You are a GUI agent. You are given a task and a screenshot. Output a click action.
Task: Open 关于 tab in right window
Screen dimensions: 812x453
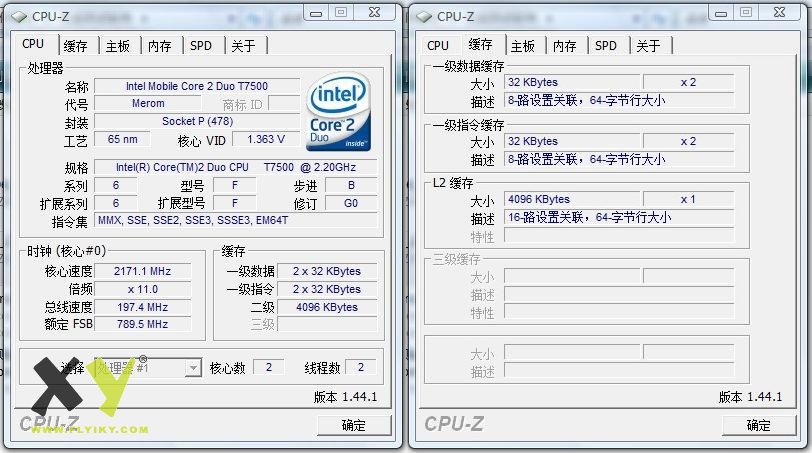click(x=648, y=46)
